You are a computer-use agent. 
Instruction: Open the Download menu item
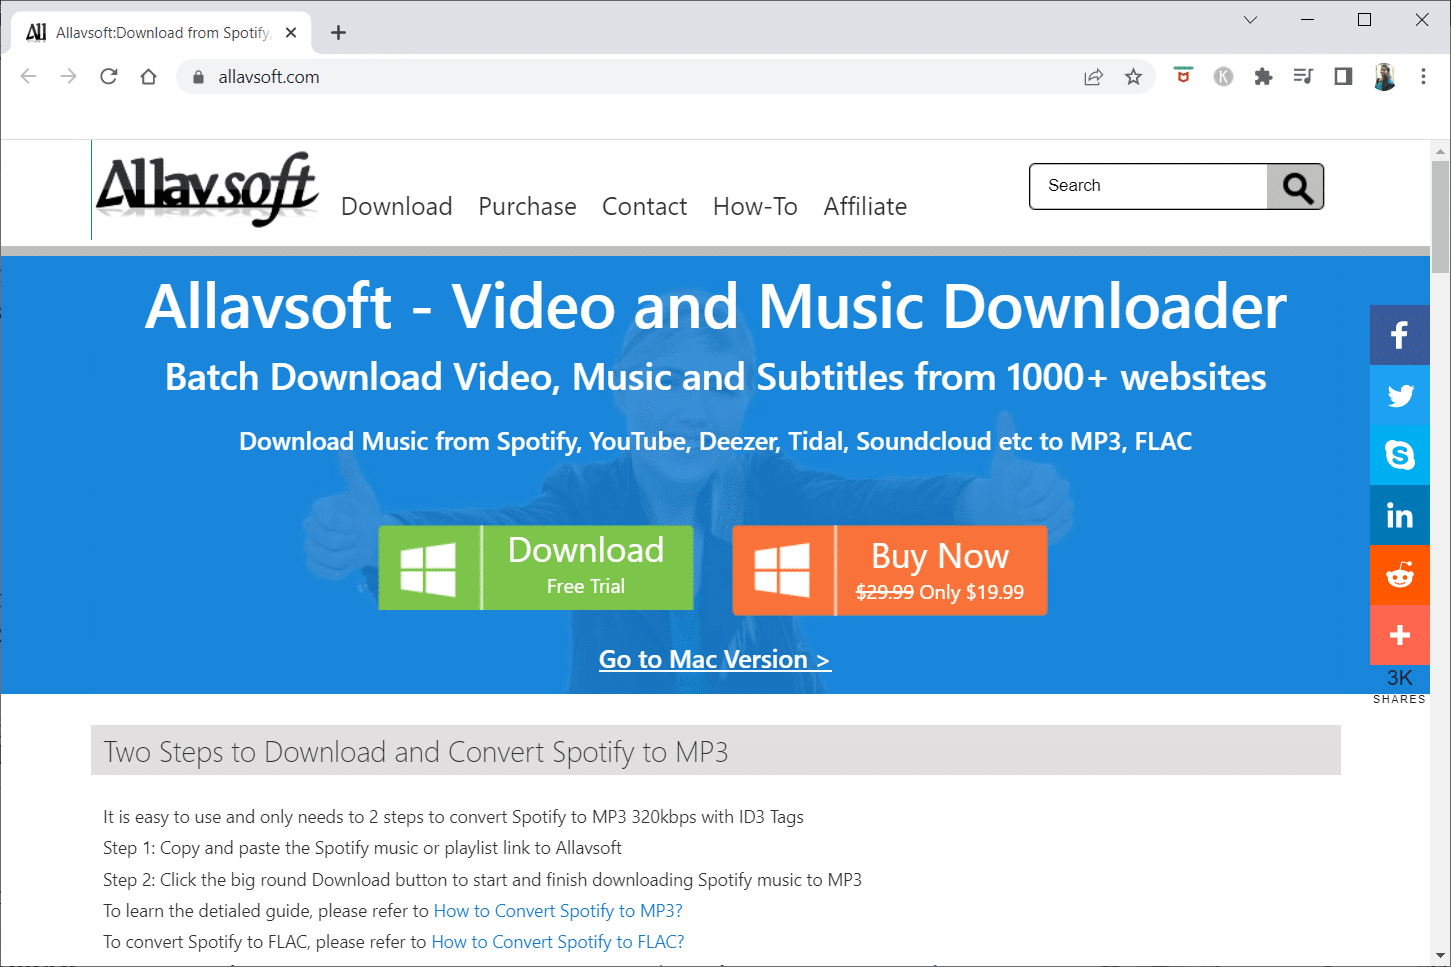397,206
